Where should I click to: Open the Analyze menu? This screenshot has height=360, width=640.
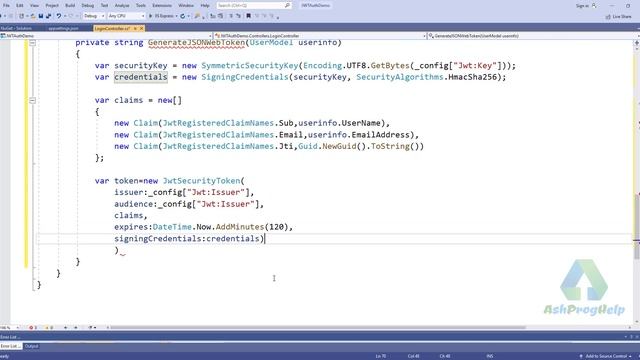point(122,5)
